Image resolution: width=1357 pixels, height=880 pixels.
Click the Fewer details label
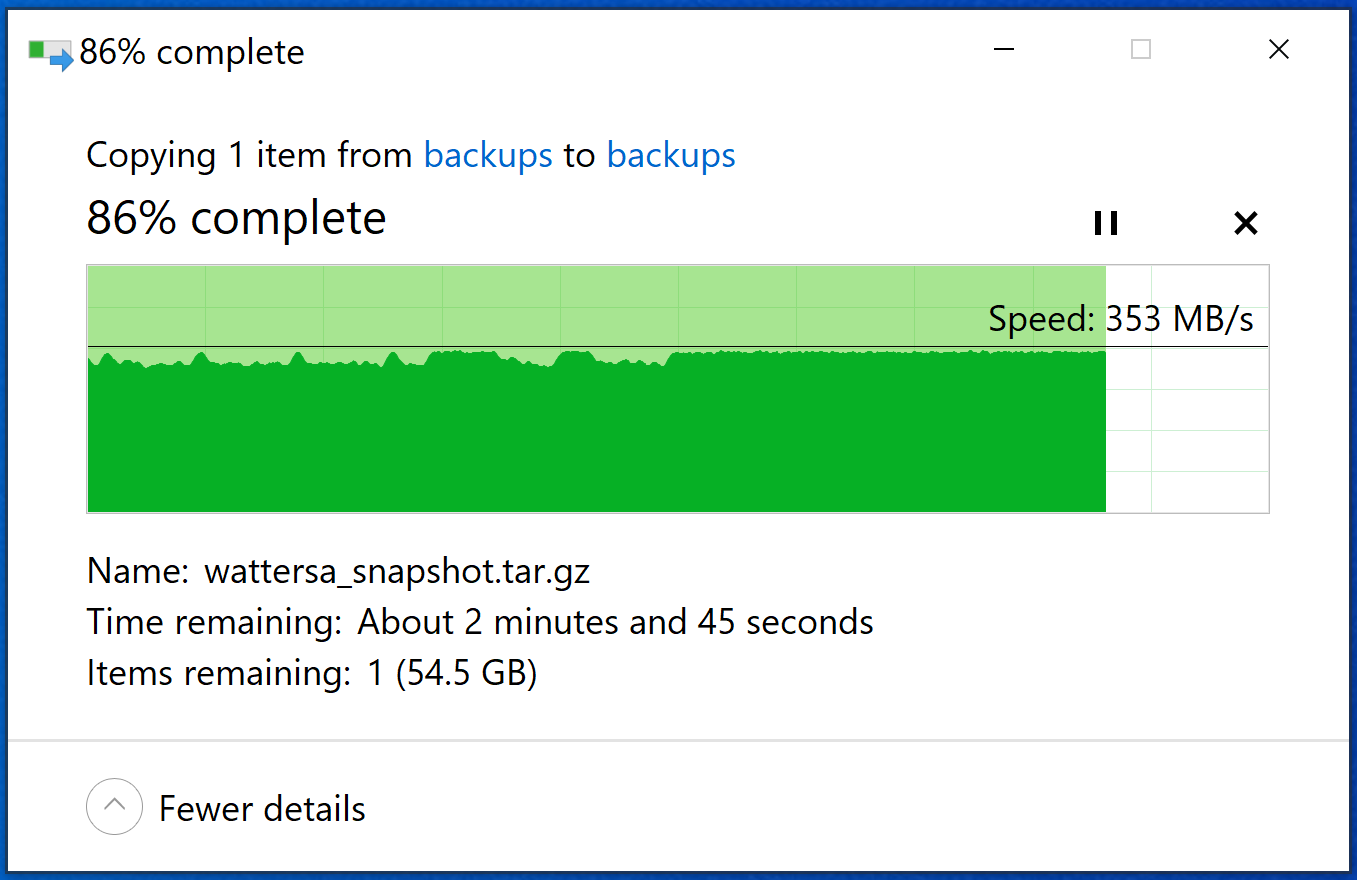(x=262, y=808)
